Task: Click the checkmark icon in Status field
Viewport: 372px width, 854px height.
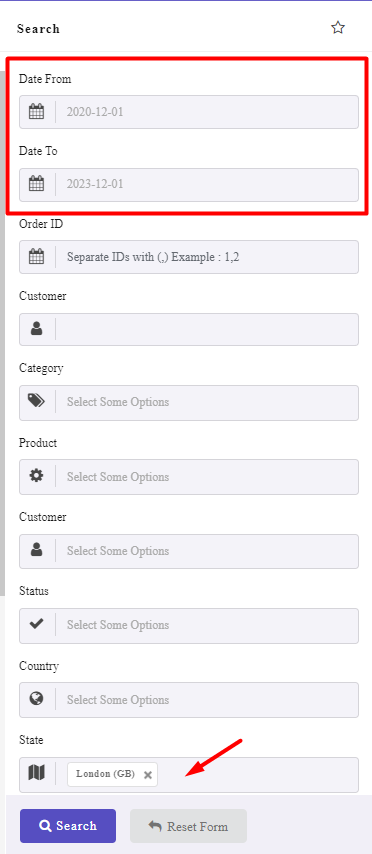Action: 36,624
